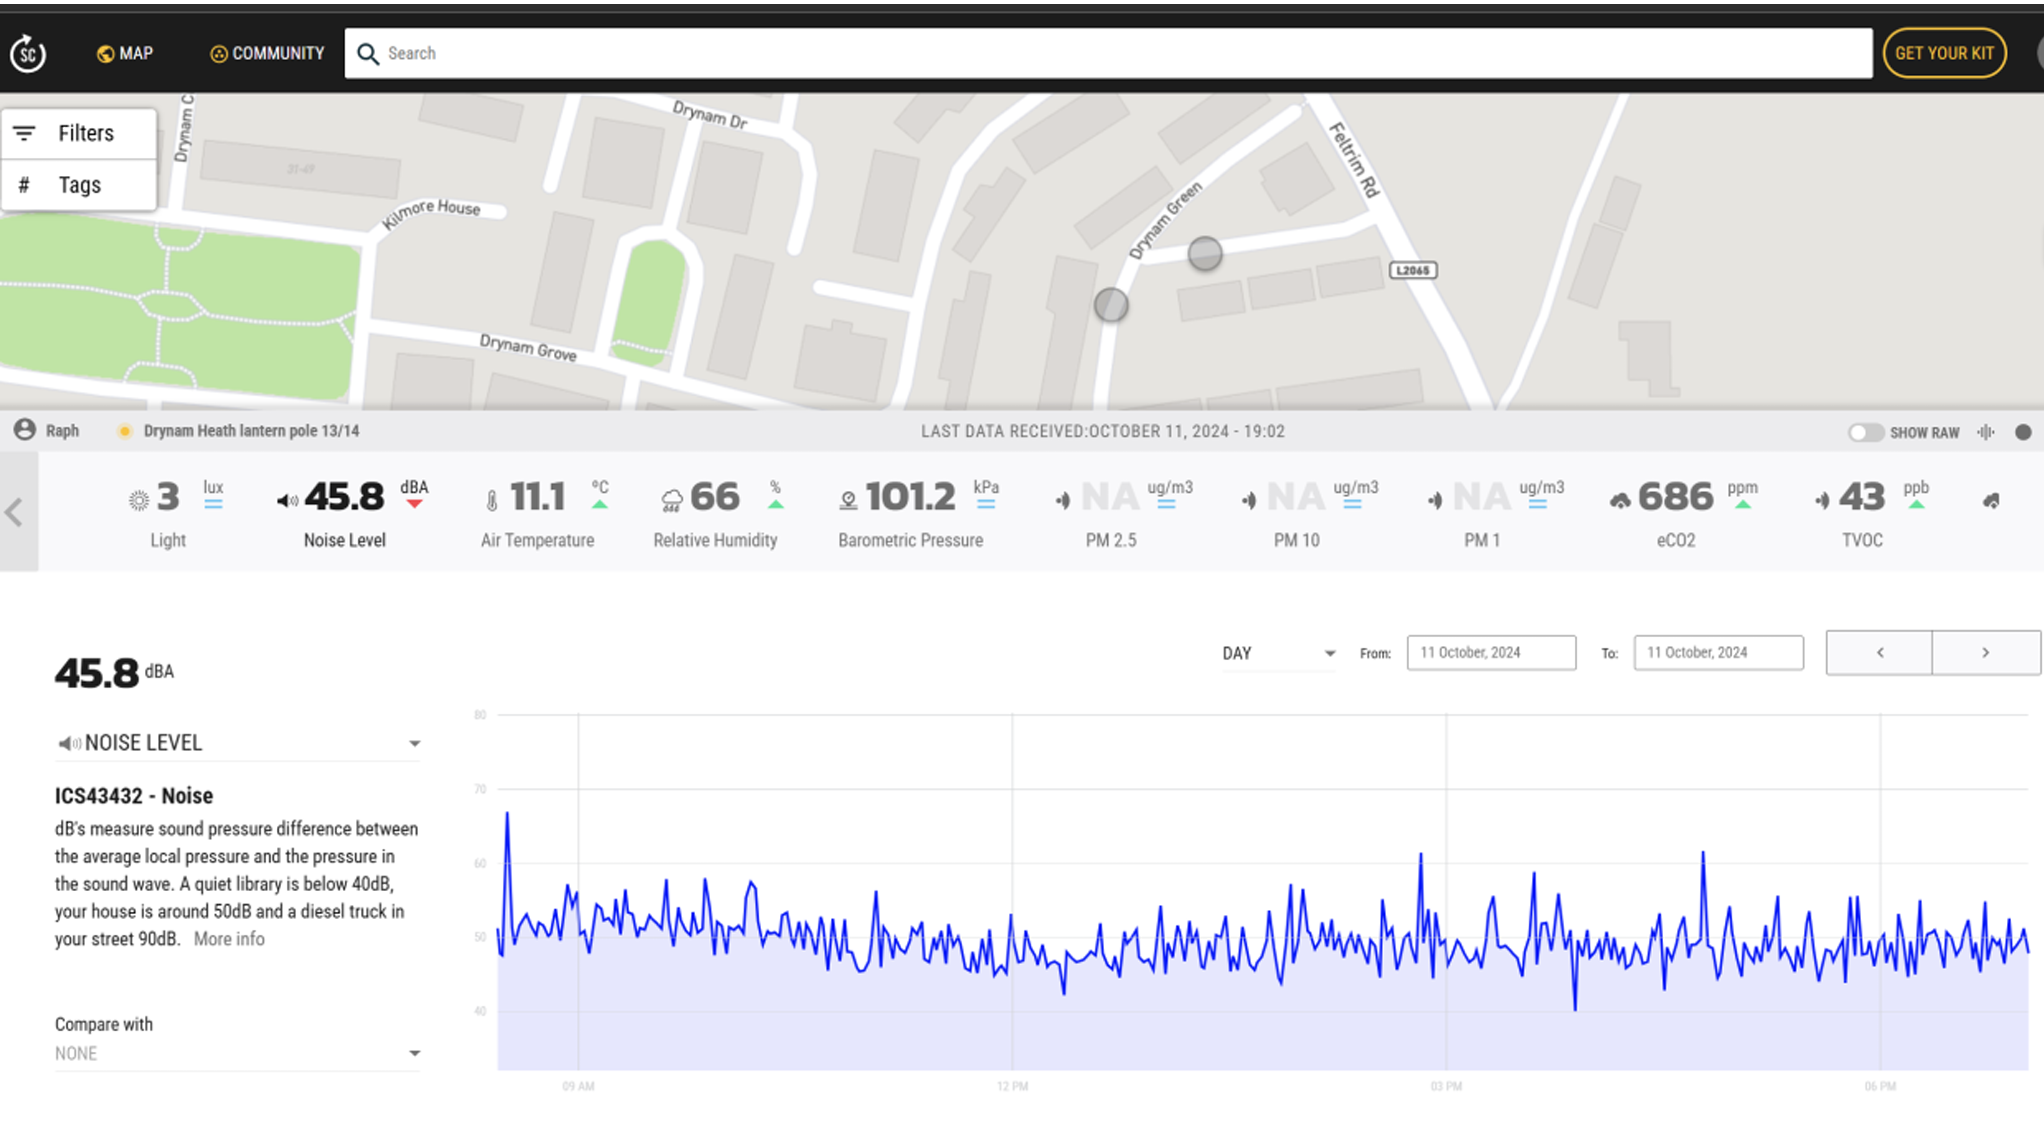Image resolution: width=2044 pixels, height=1130 pixels.
Task: Open the More info link
Action: 229,939
